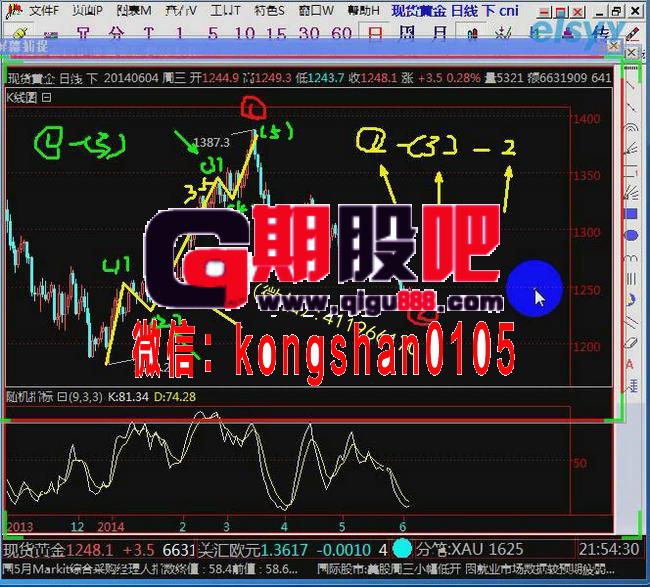The width and height of the screenshot is (650, 587).
Task: Click the K:81.34 indicator value
Action: [128, 397]
